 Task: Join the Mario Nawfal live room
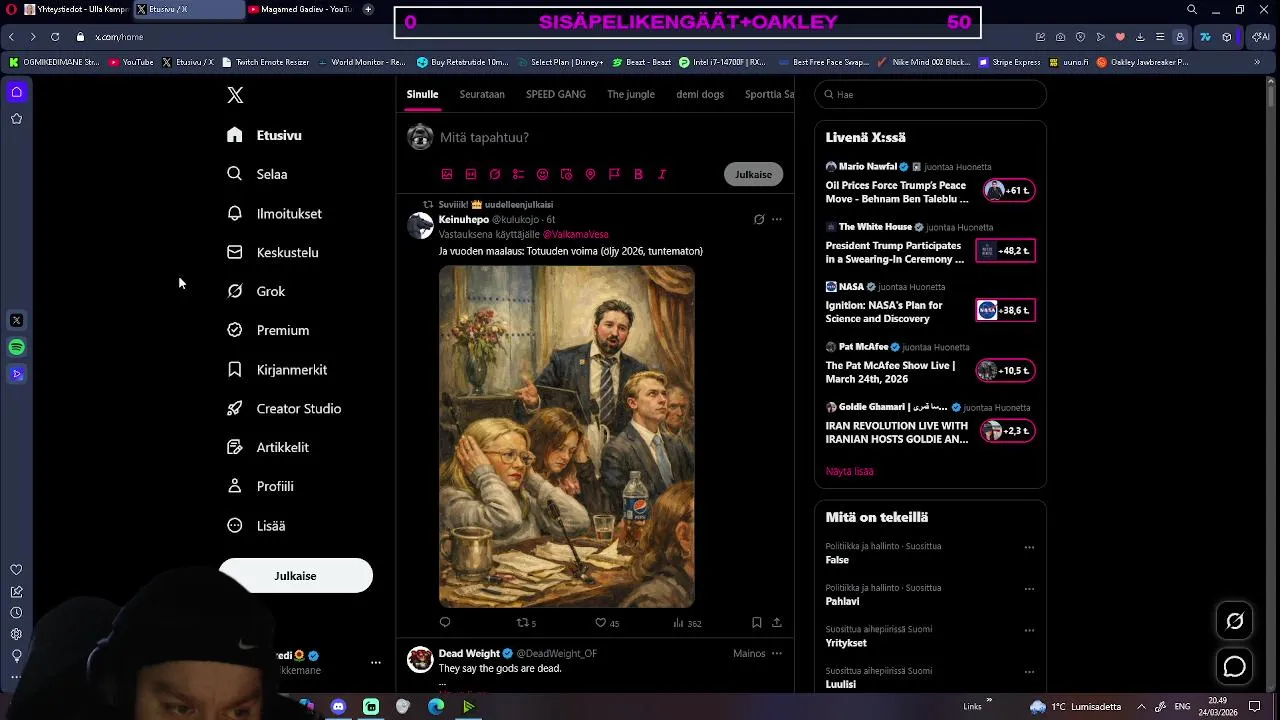1008,190
